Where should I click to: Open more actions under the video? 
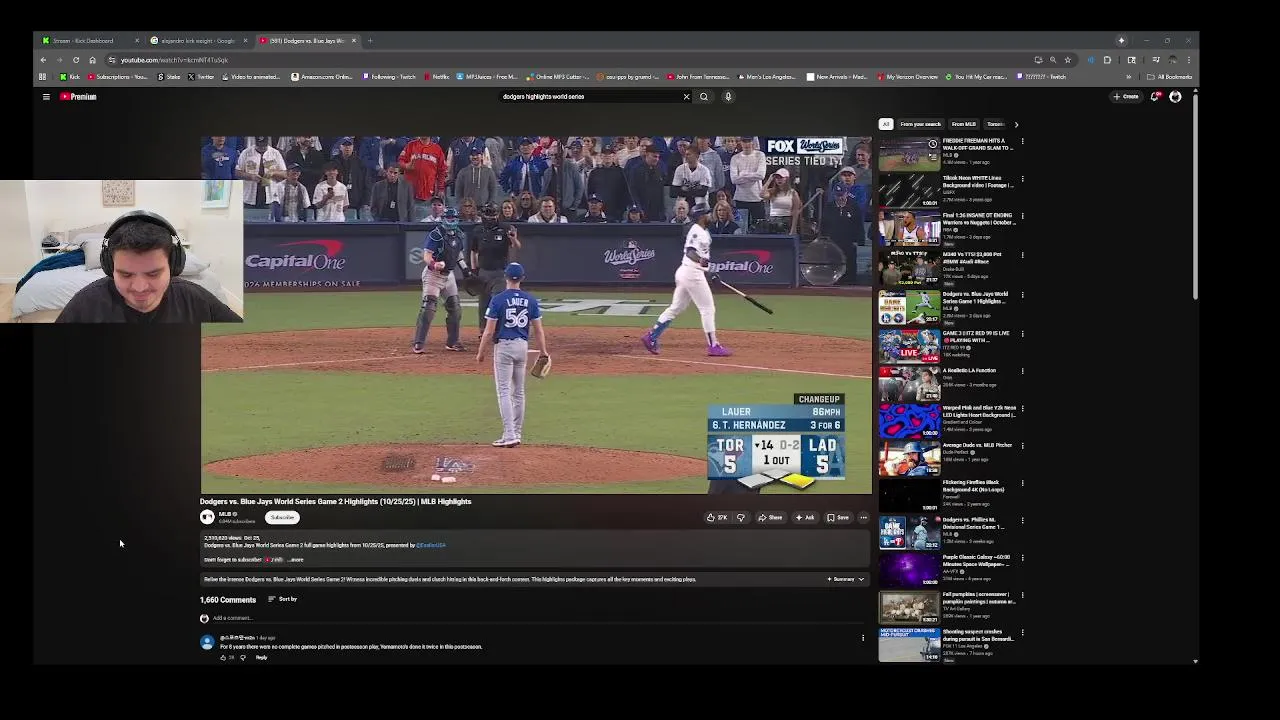(863, 517)
